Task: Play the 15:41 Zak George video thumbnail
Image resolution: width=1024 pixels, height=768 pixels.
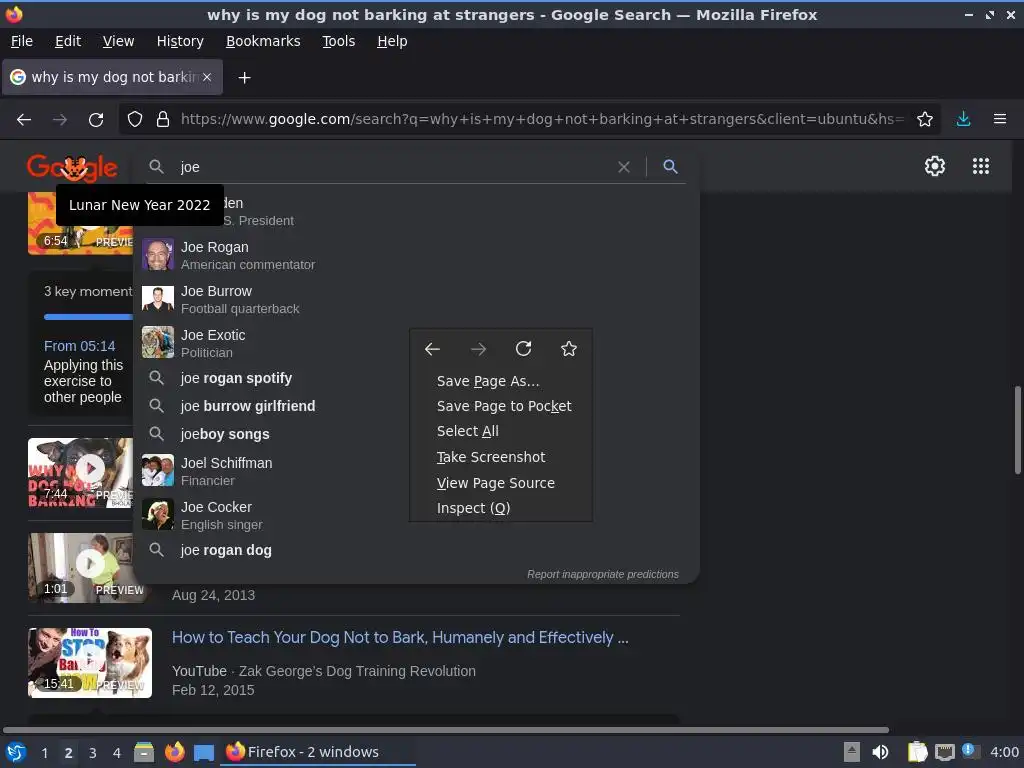Action: click(90, 663)
